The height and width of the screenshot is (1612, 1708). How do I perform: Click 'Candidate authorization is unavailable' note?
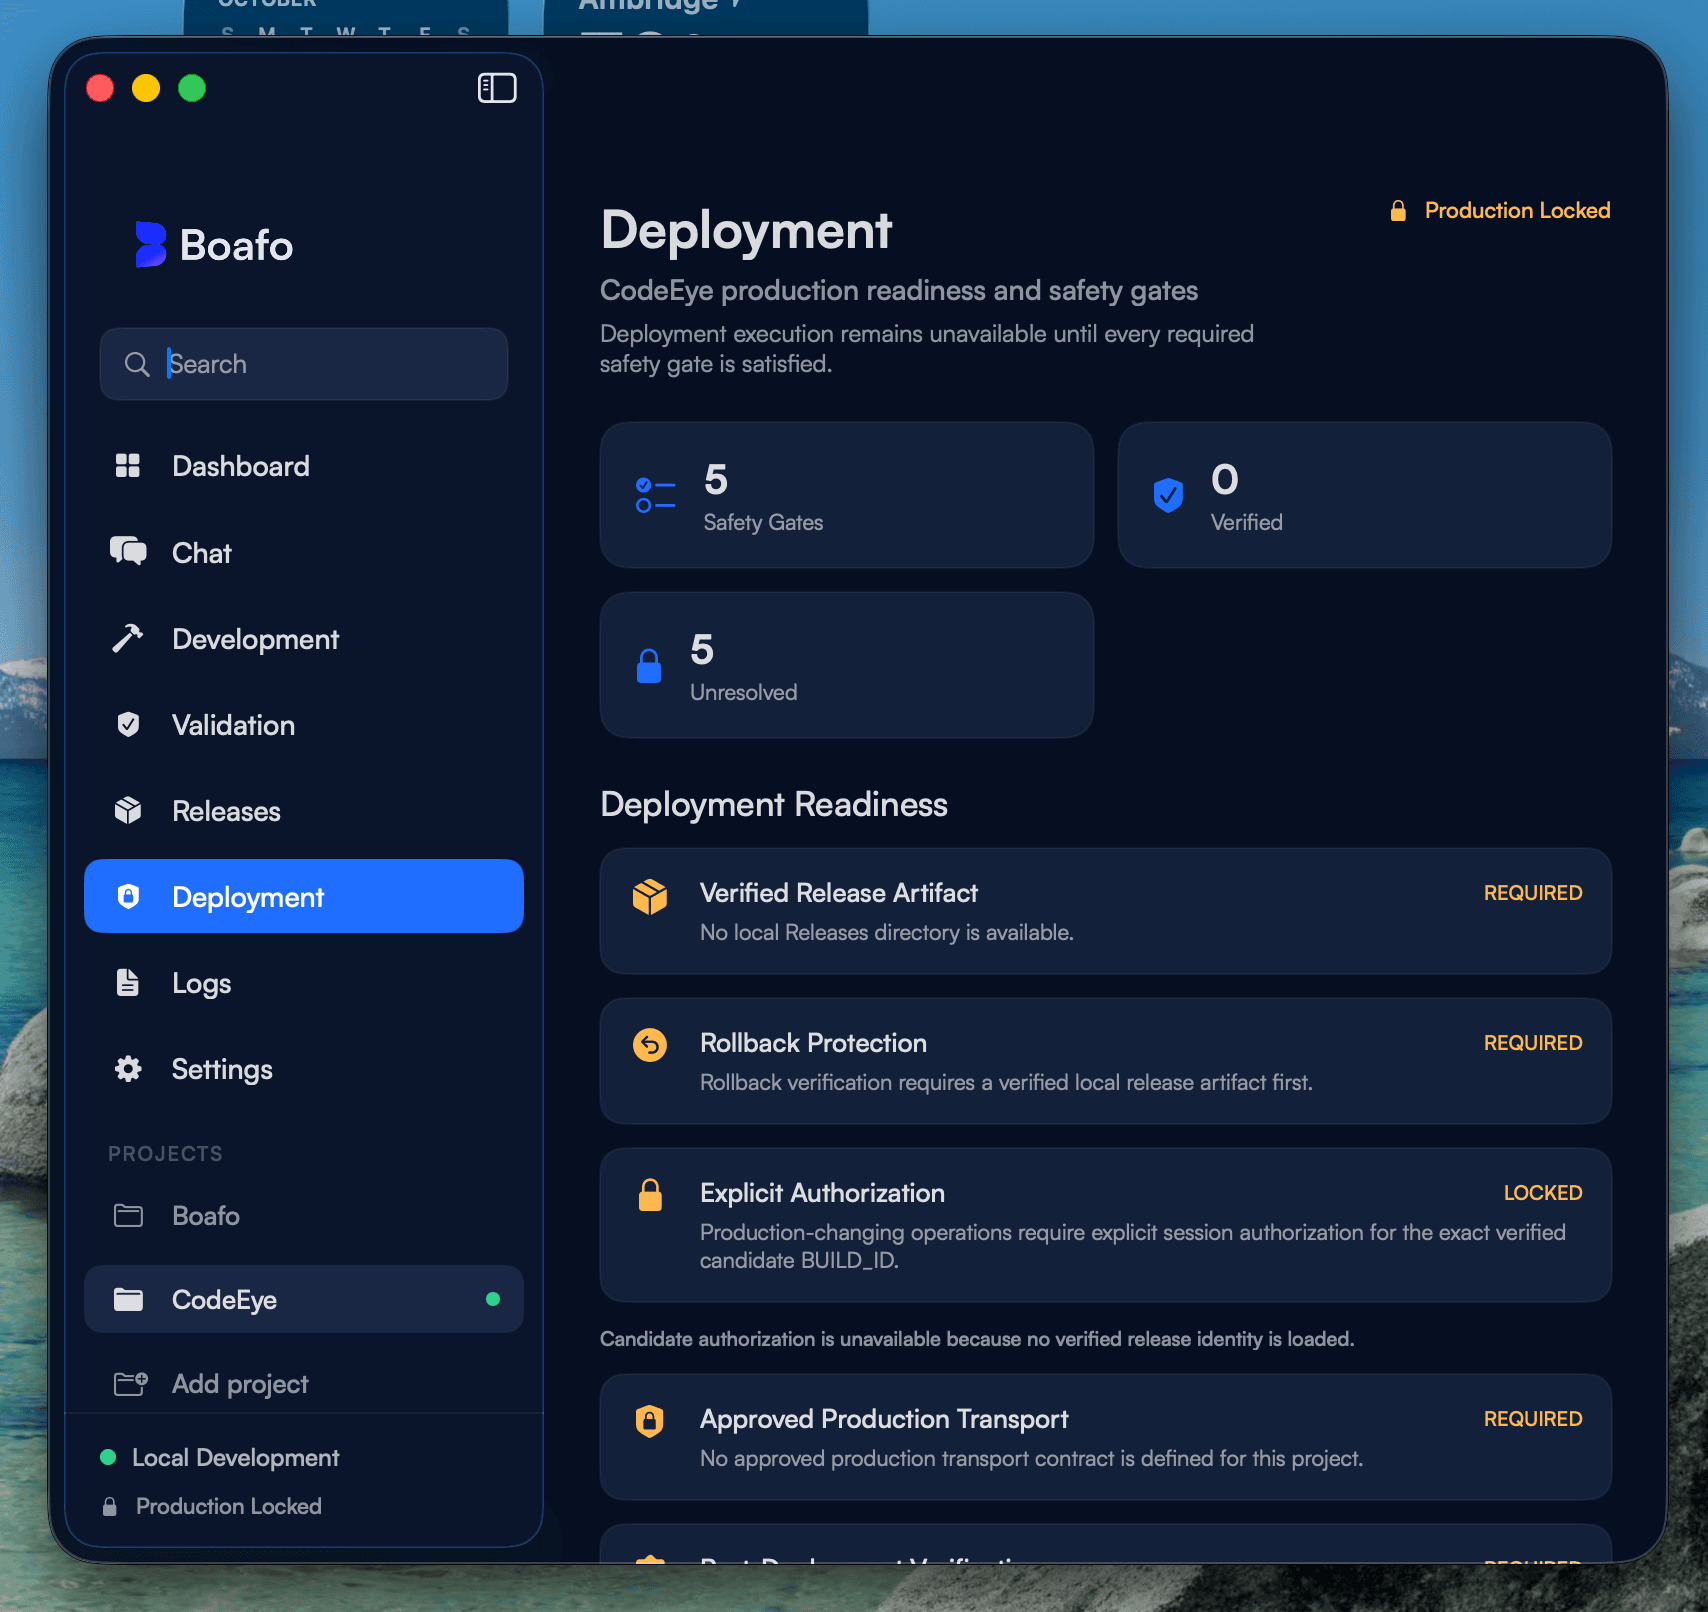(977, 1339)
